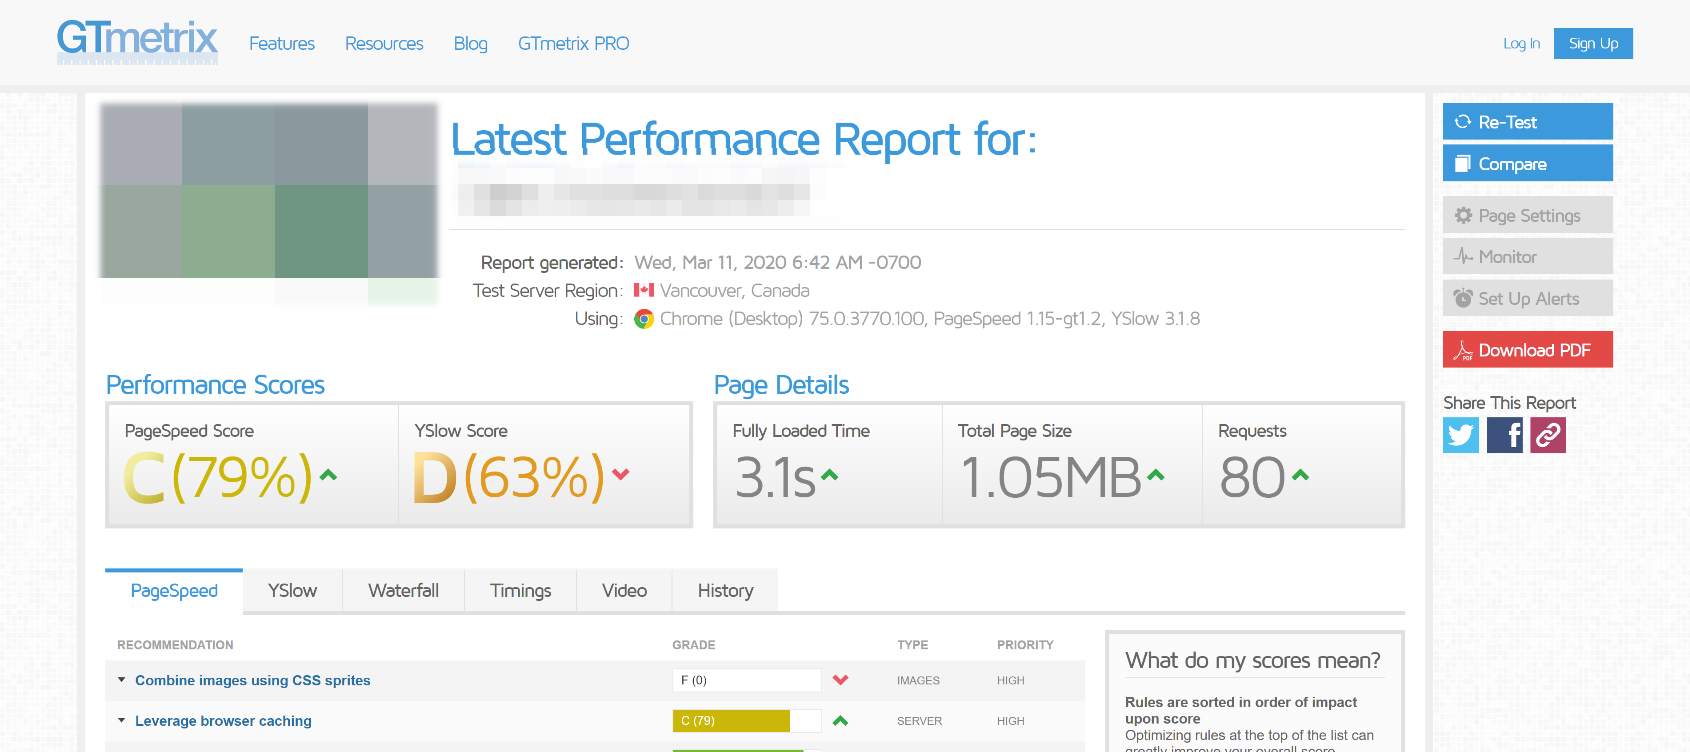
Task: Click the Vancouver, Canada text
Action: click(735, 290)
